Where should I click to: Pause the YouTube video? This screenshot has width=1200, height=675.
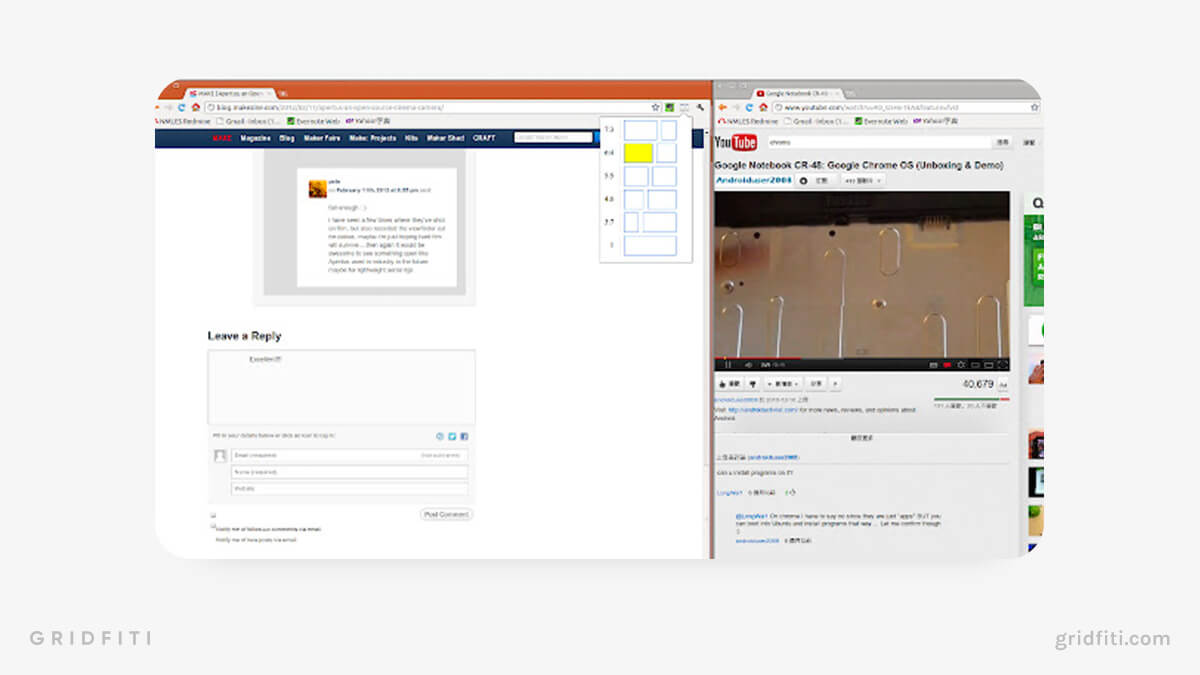tap(728, 364)
